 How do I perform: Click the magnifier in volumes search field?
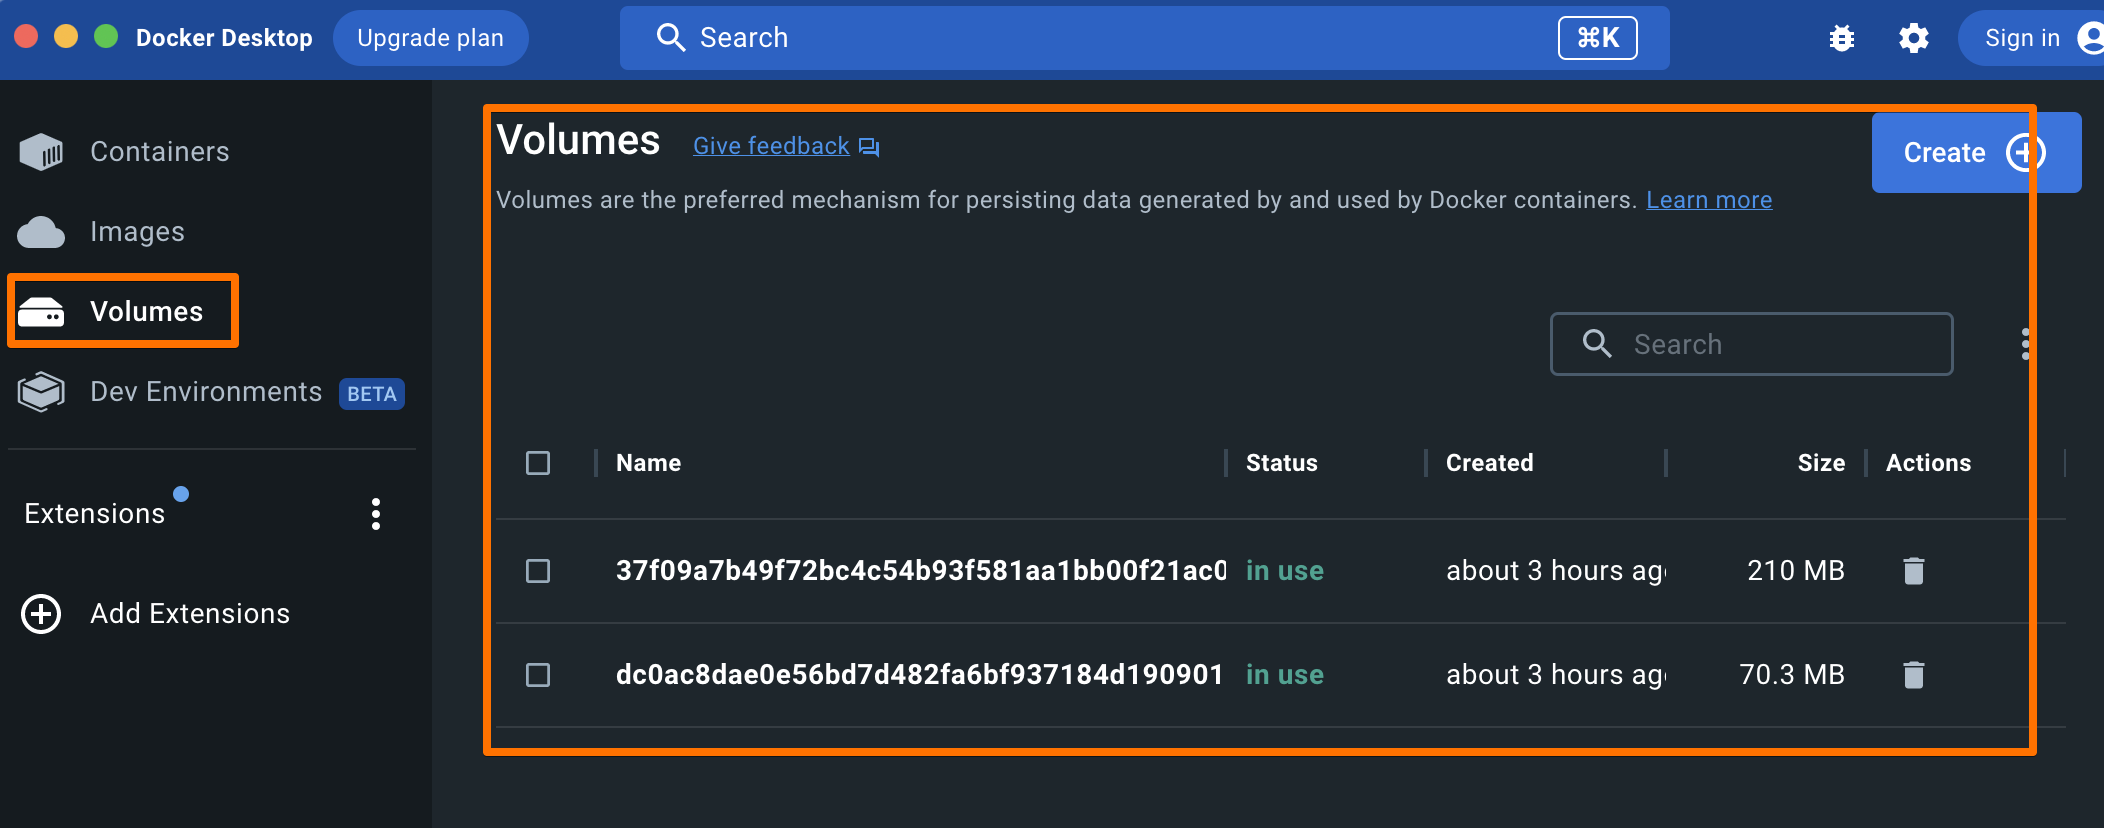1597,344
